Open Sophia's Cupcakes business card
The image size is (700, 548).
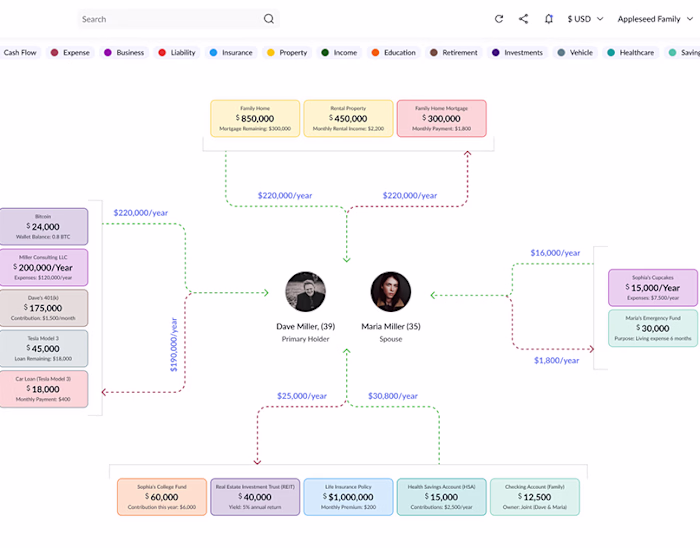(x=653, y=287)
